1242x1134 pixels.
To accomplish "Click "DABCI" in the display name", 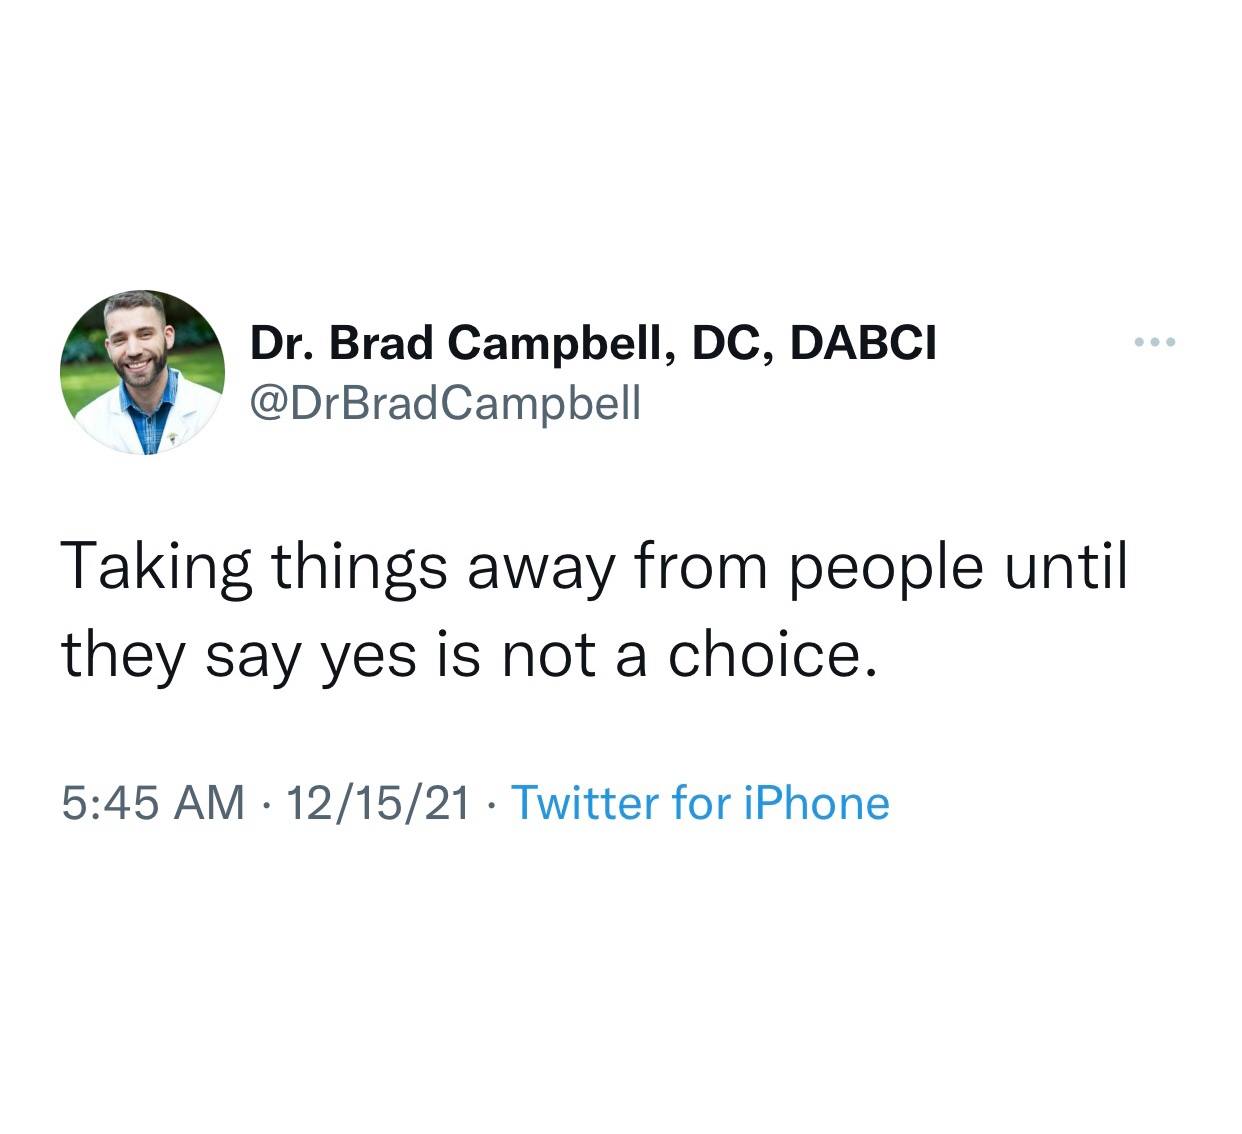I will point(863,344).
